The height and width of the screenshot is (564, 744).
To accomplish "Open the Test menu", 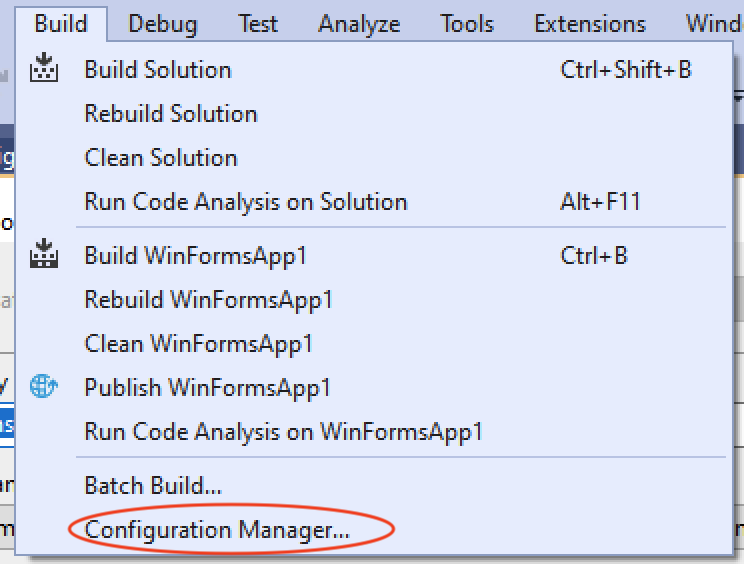I will 258,23.
